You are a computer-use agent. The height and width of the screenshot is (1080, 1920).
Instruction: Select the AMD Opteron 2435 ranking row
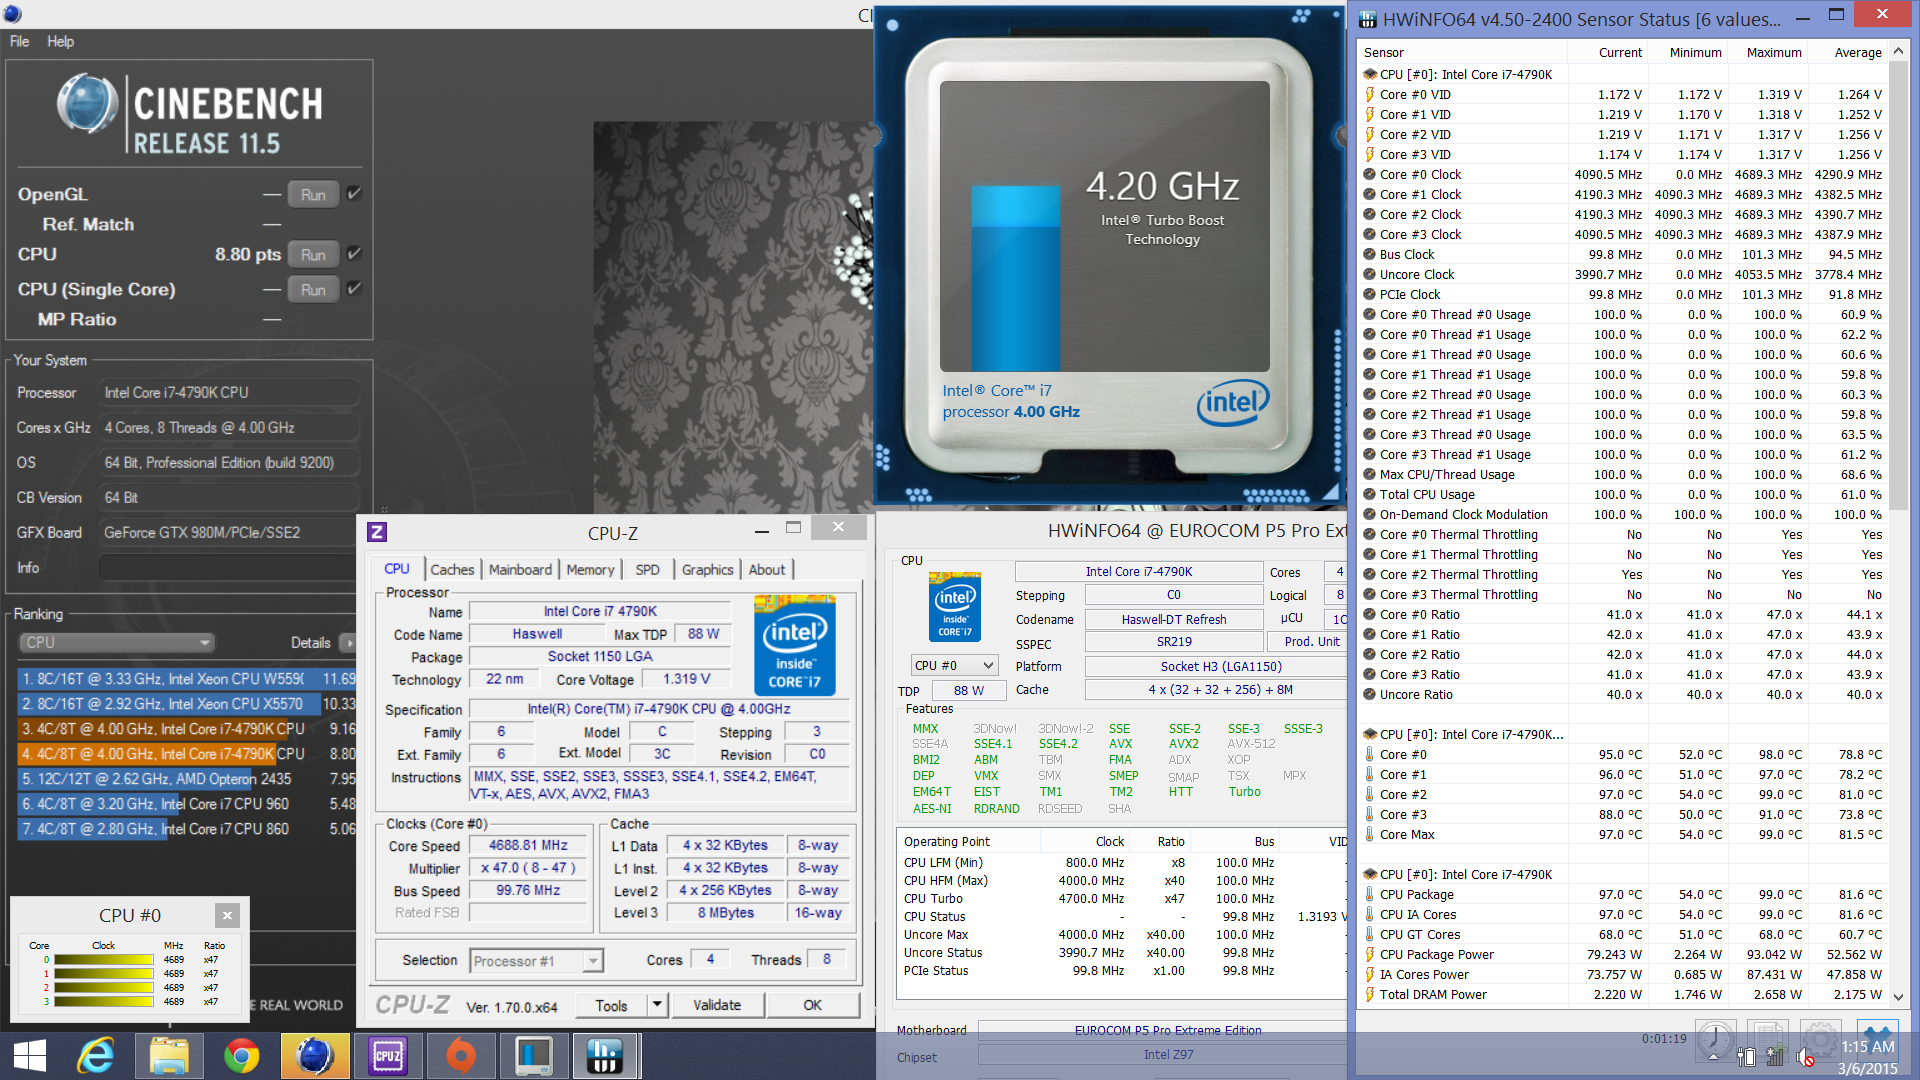point(186,779)
